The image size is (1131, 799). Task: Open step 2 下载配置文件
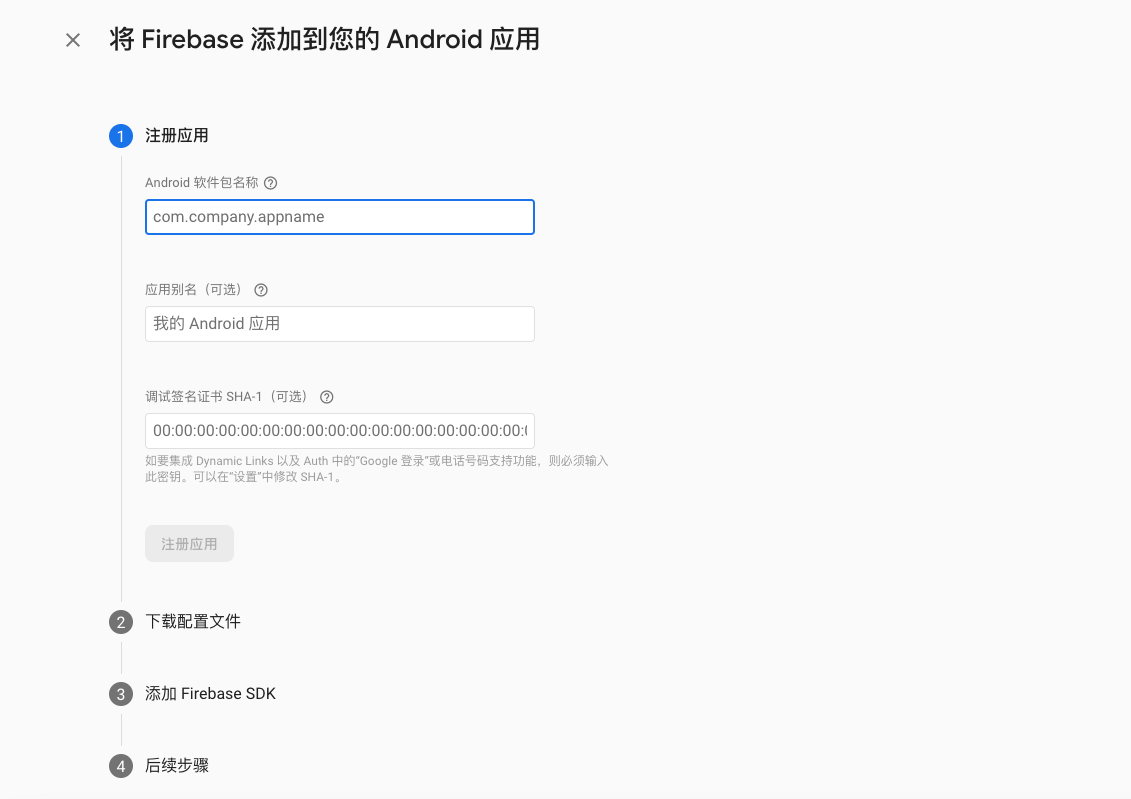coord(193,622)
